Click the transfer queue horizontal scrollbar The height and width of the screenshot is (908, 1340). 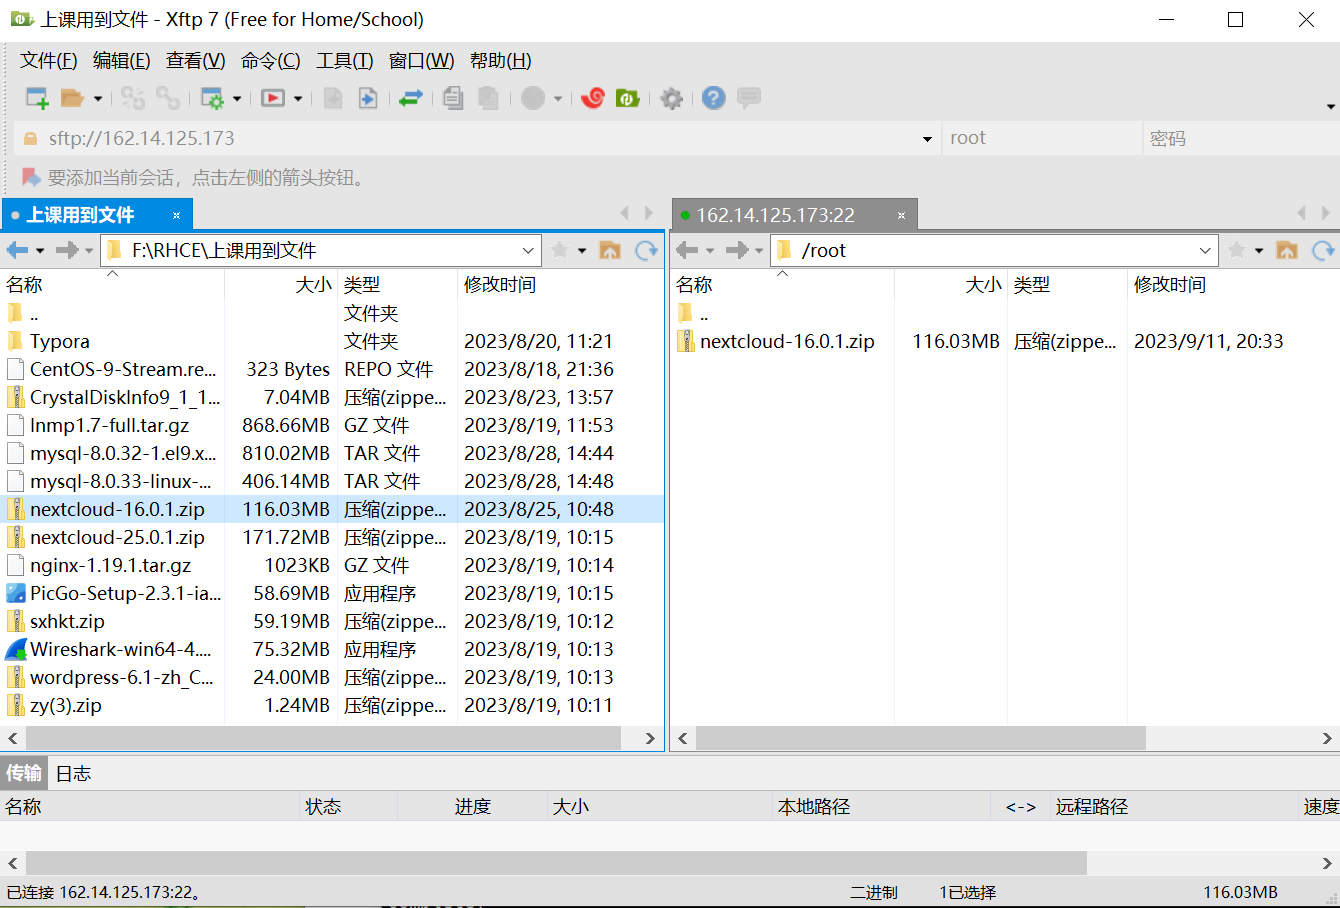[556, 862]
